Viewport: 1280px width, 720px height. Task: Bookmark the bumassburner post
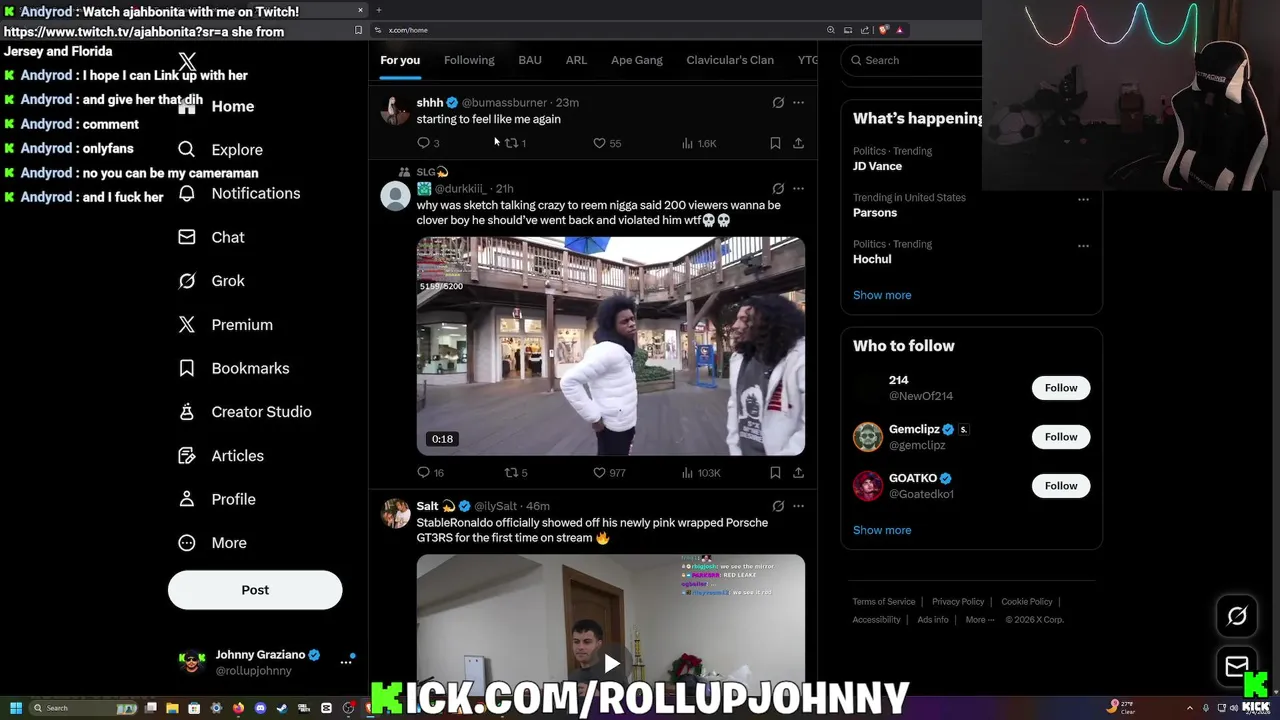point(775,143)
